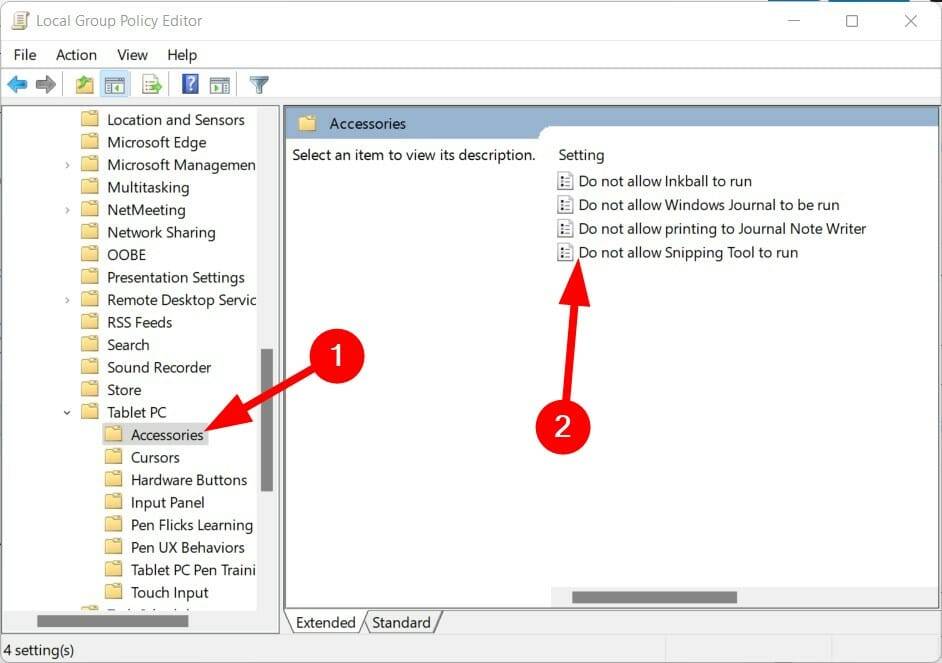Screen dimensions: 942x663
Task: Select Pen UX Behaviors tree item
Action: pyautogui.click(x=187, y=547)
